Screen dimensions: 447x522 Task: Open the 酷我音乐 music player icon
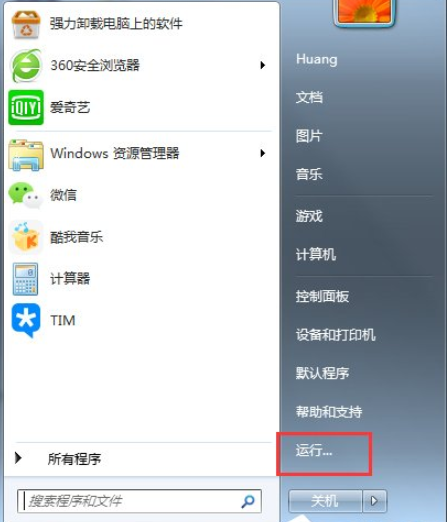click(26, 238)
